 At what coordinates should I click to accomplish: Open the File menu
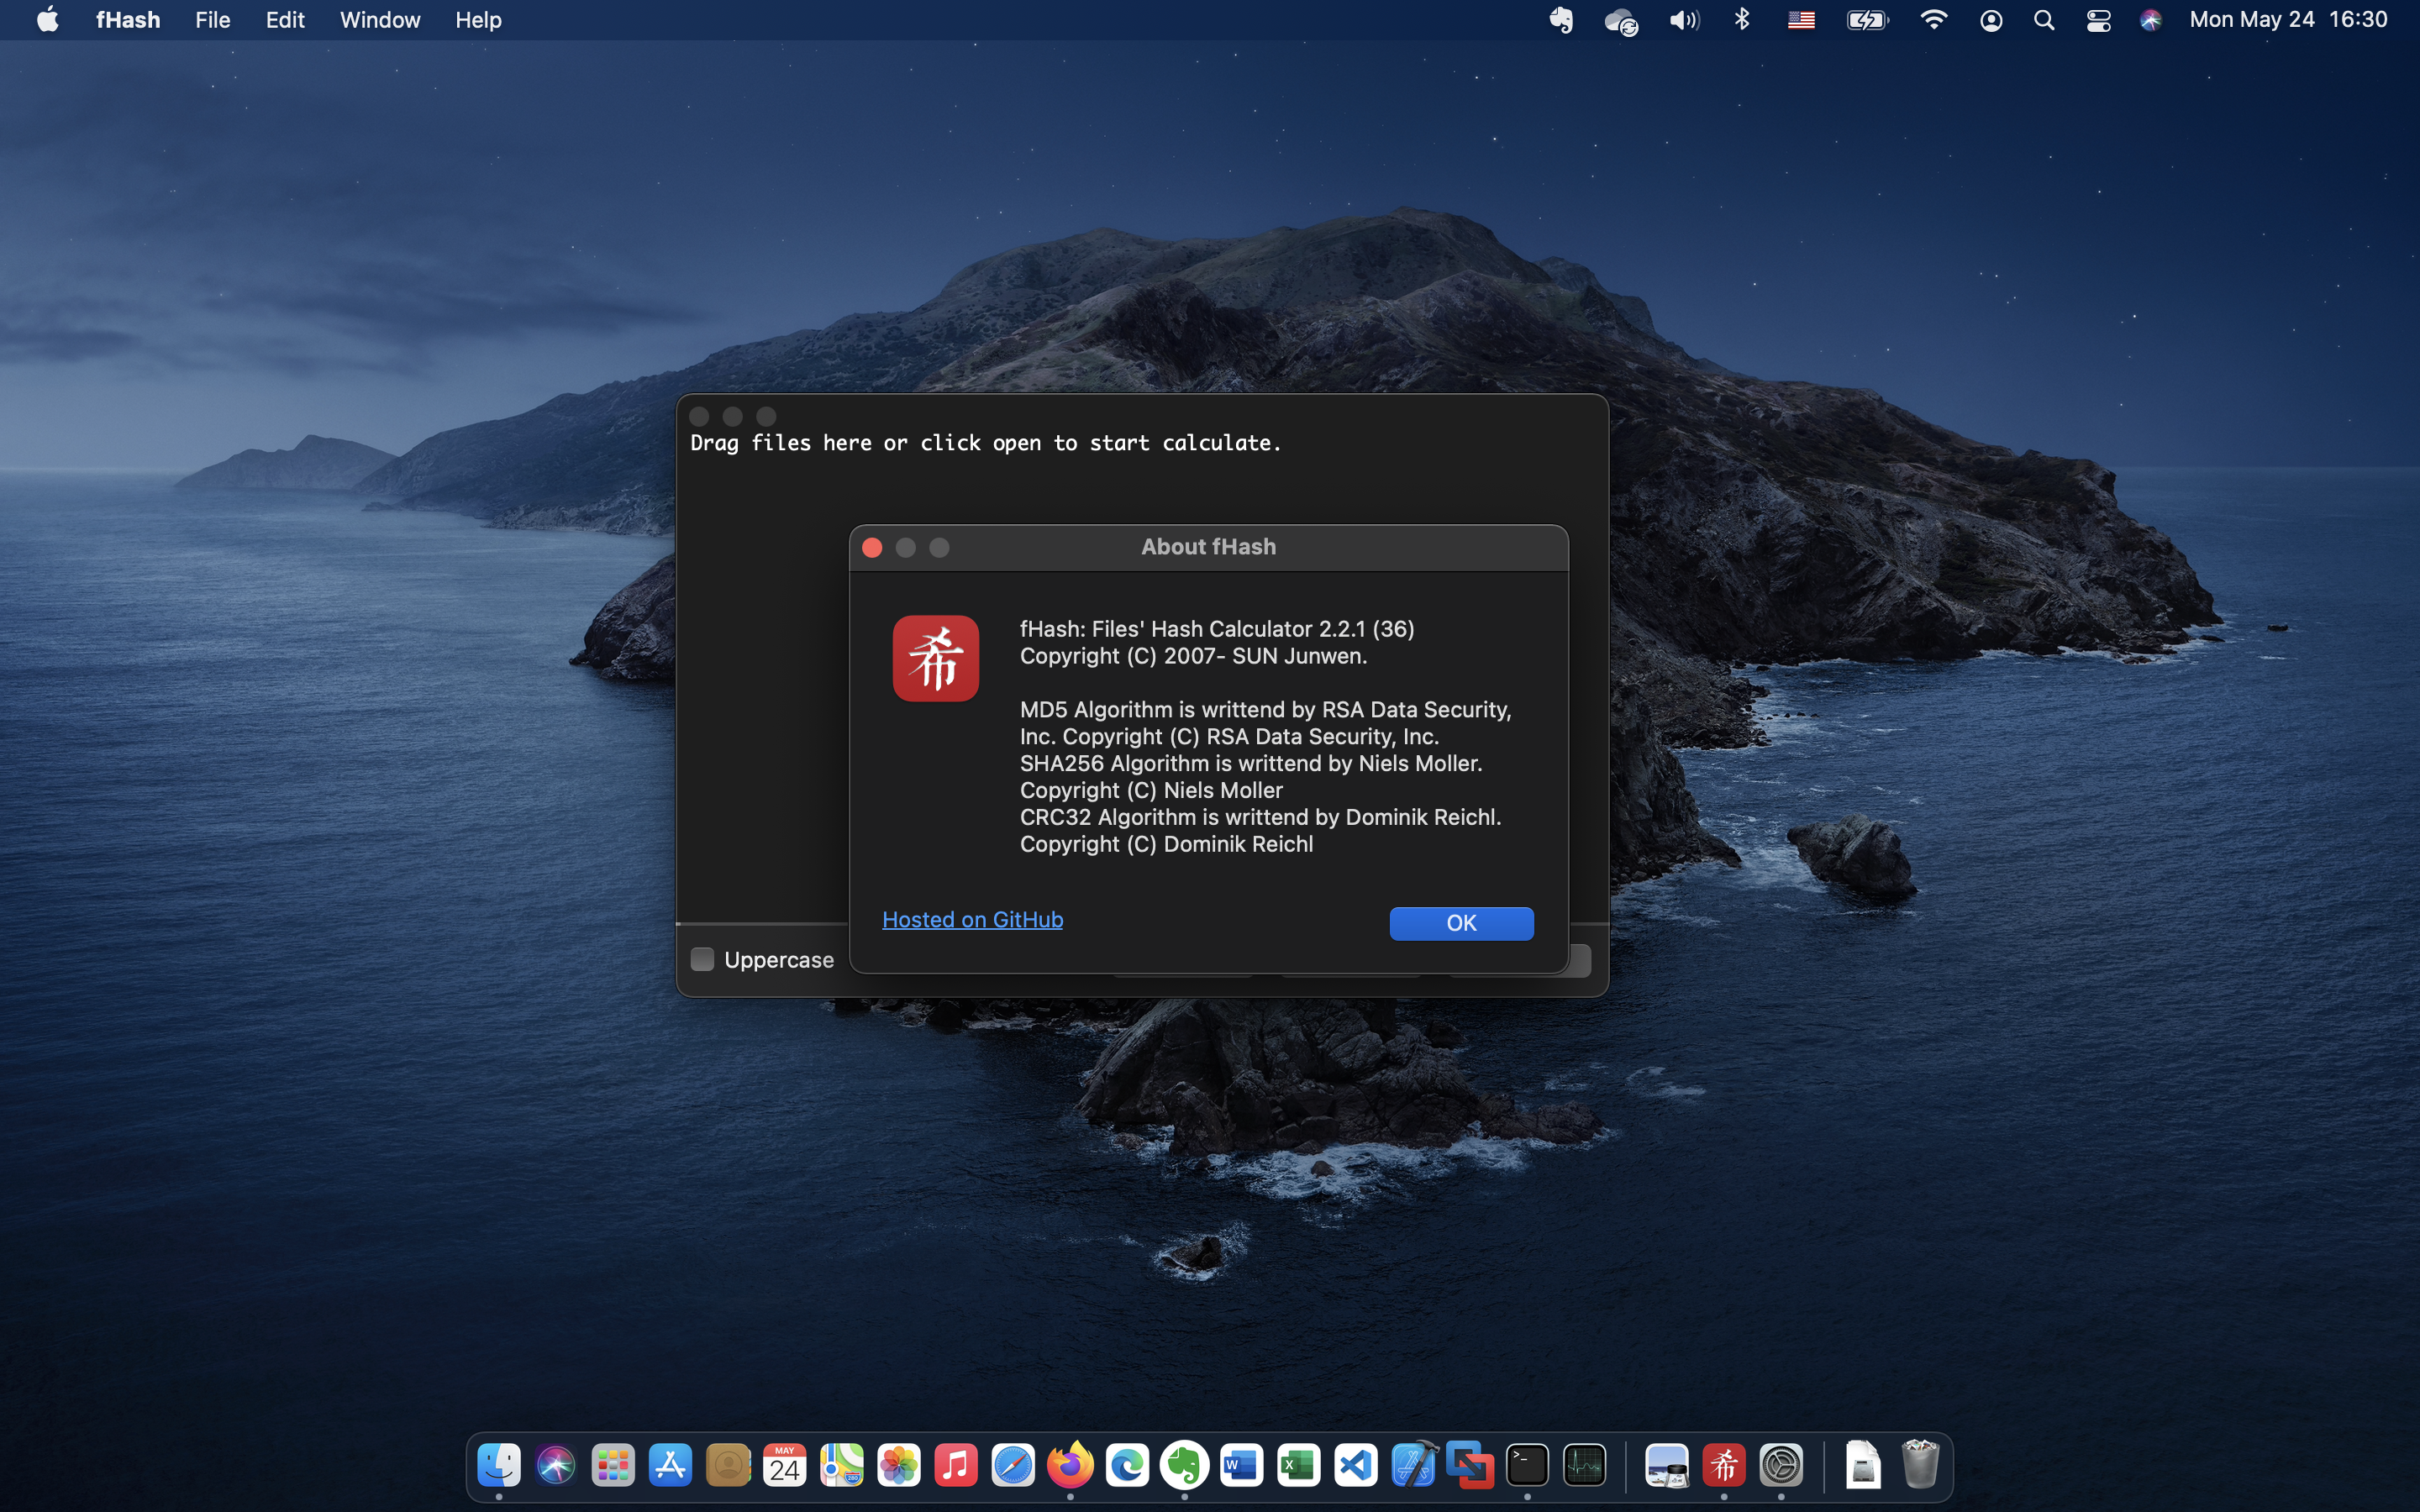pos(212,19)
